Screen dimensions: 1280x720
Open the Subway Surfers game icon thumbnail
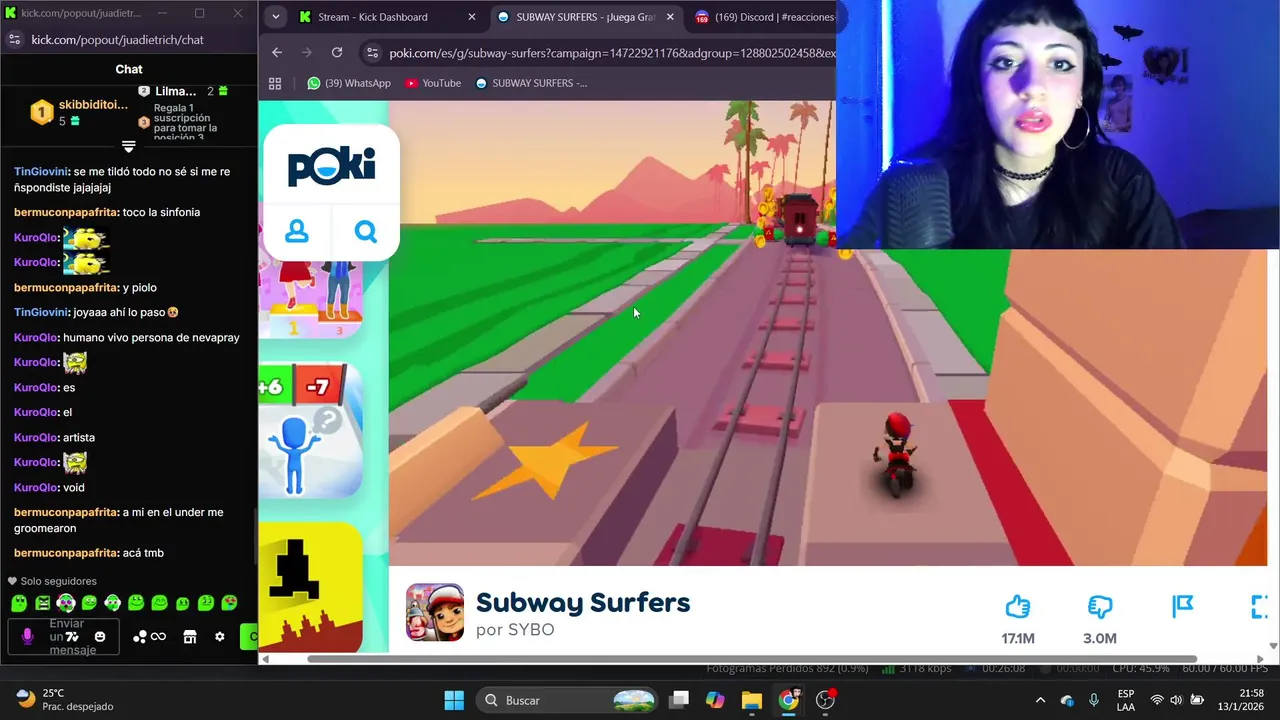pos(434,612)
